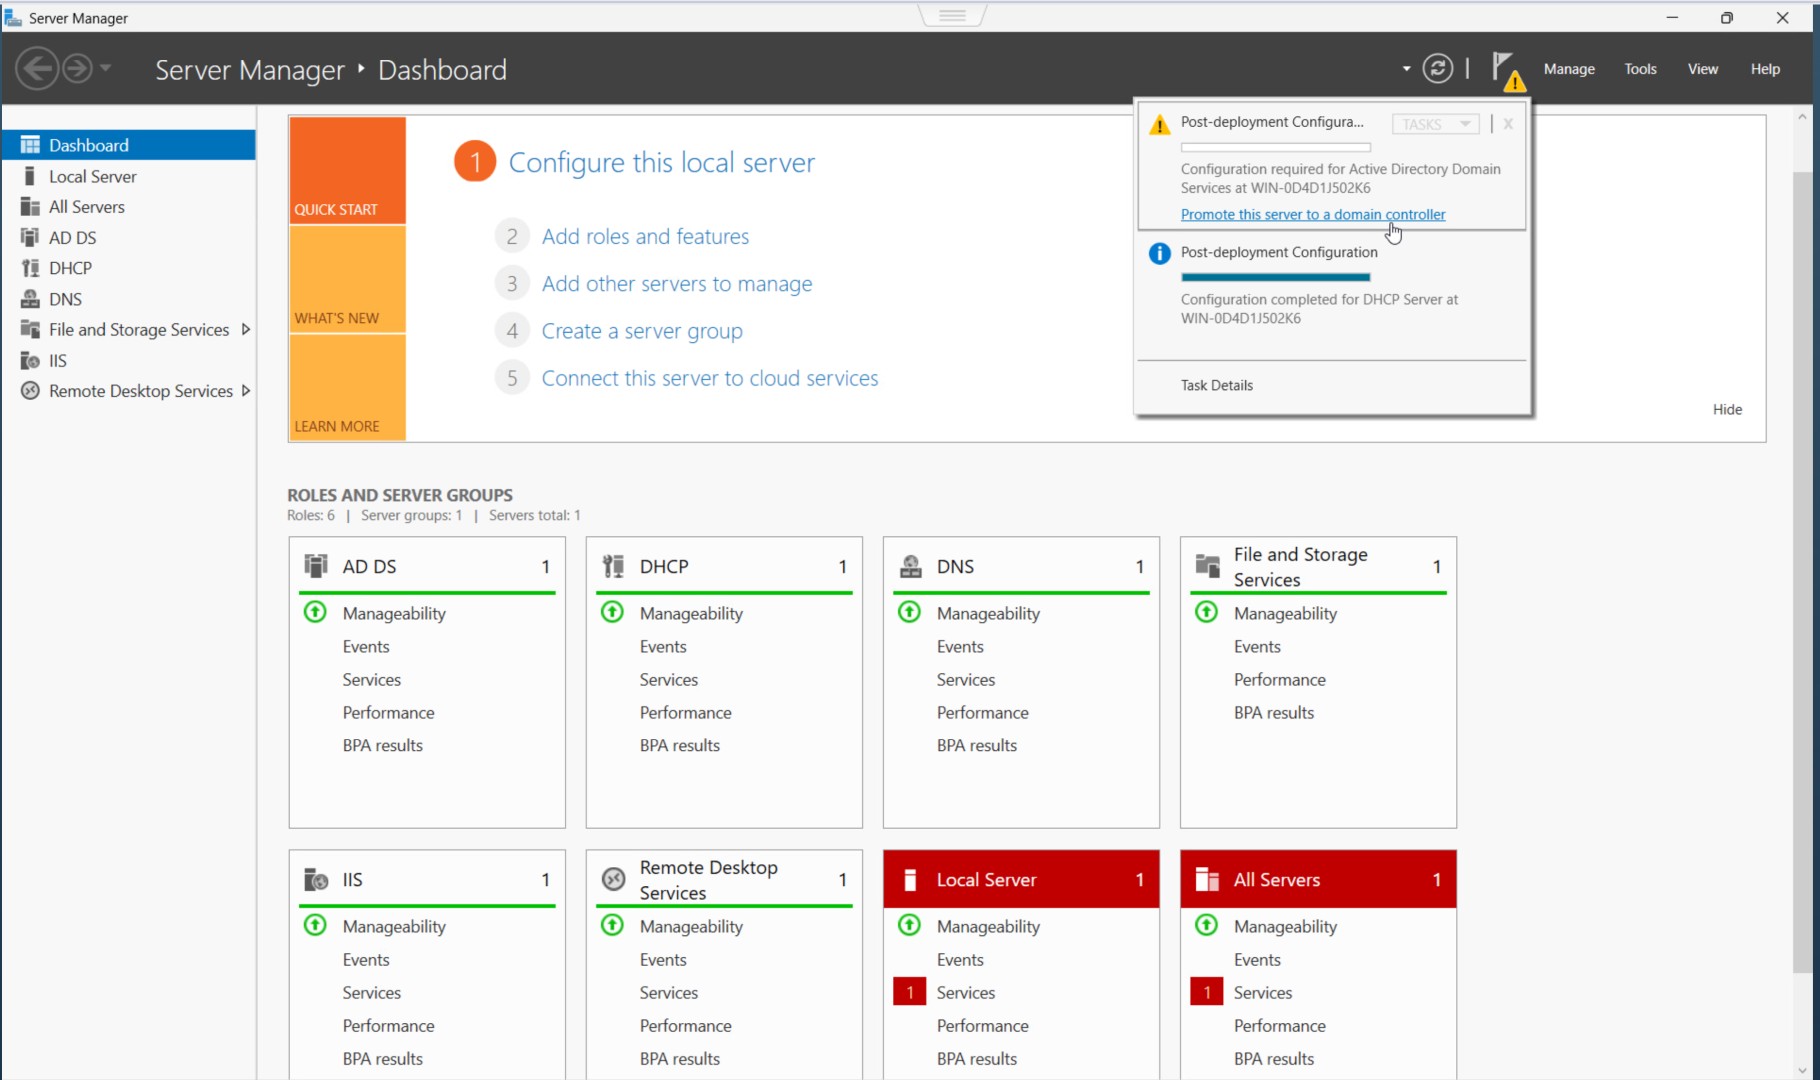Click Create a server group link
This screenshot has width=1820, height=1080.
[x=642, y=331]
